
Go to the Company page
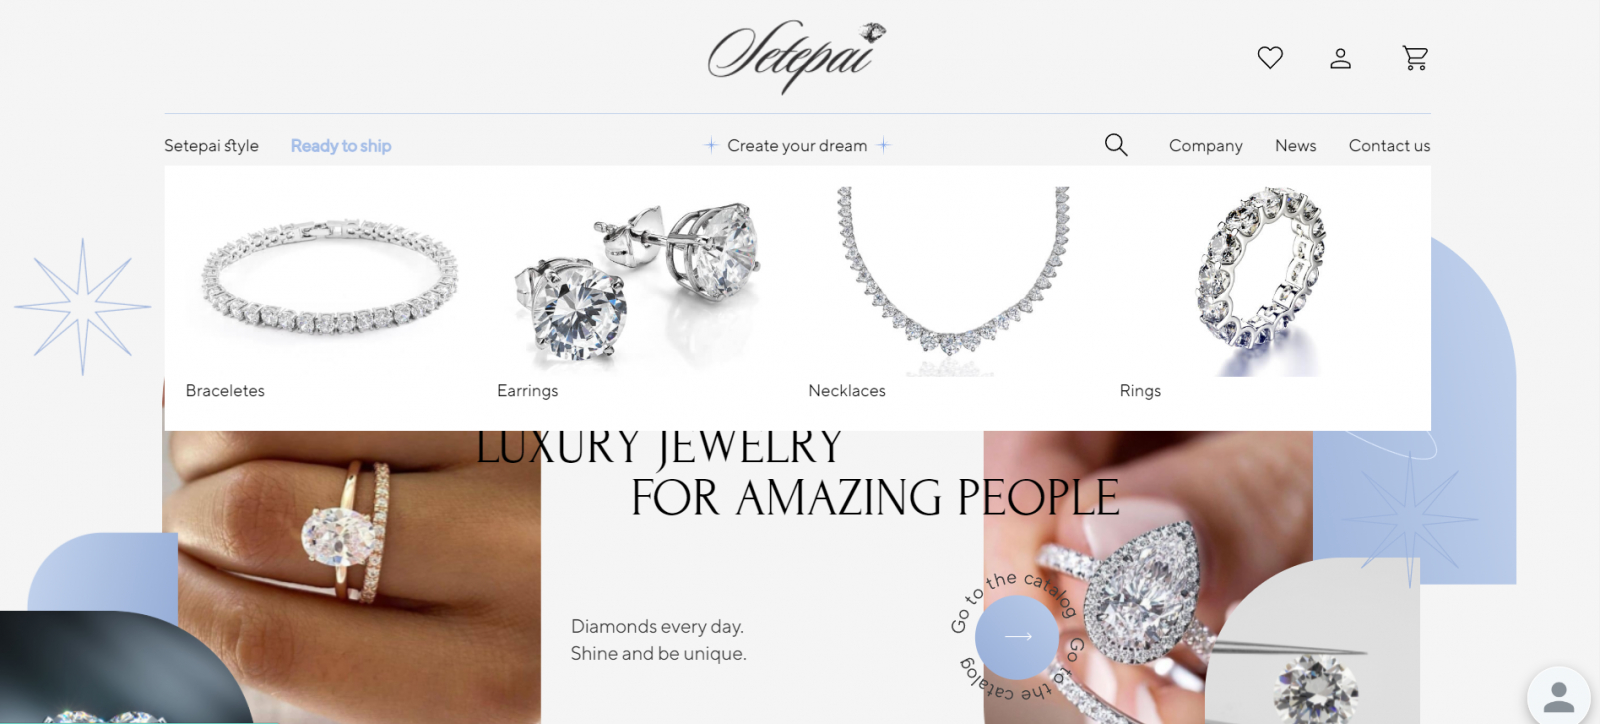(1206, 146)
